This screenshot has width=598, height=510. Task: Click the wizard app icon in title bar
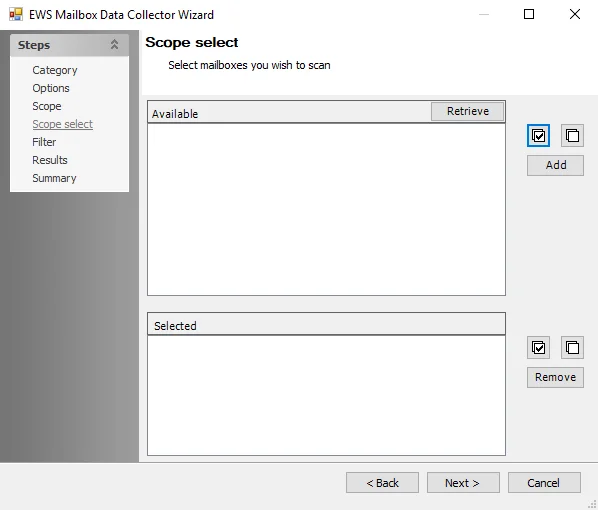pos(16,14)
